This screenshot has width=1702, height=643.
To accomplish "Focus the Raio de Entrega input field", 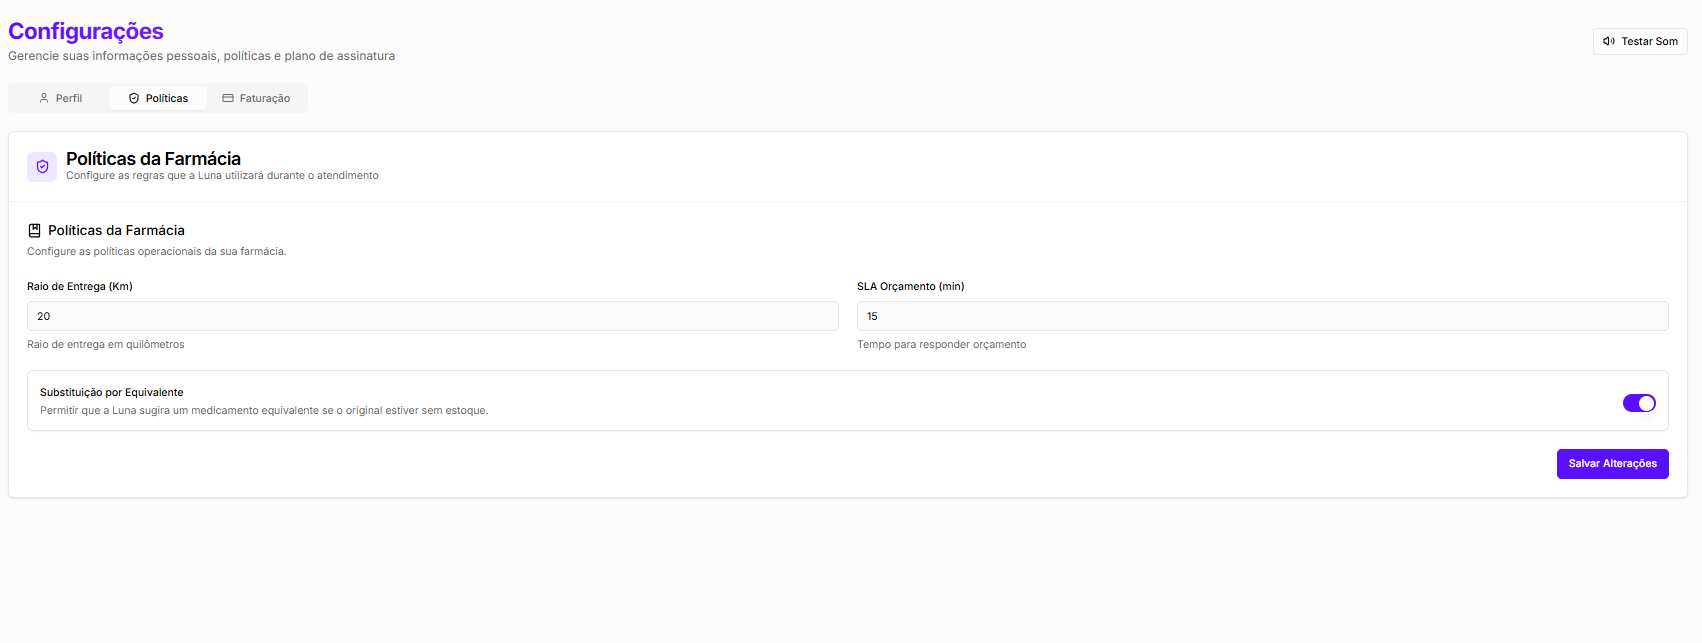I will (432, 316).
